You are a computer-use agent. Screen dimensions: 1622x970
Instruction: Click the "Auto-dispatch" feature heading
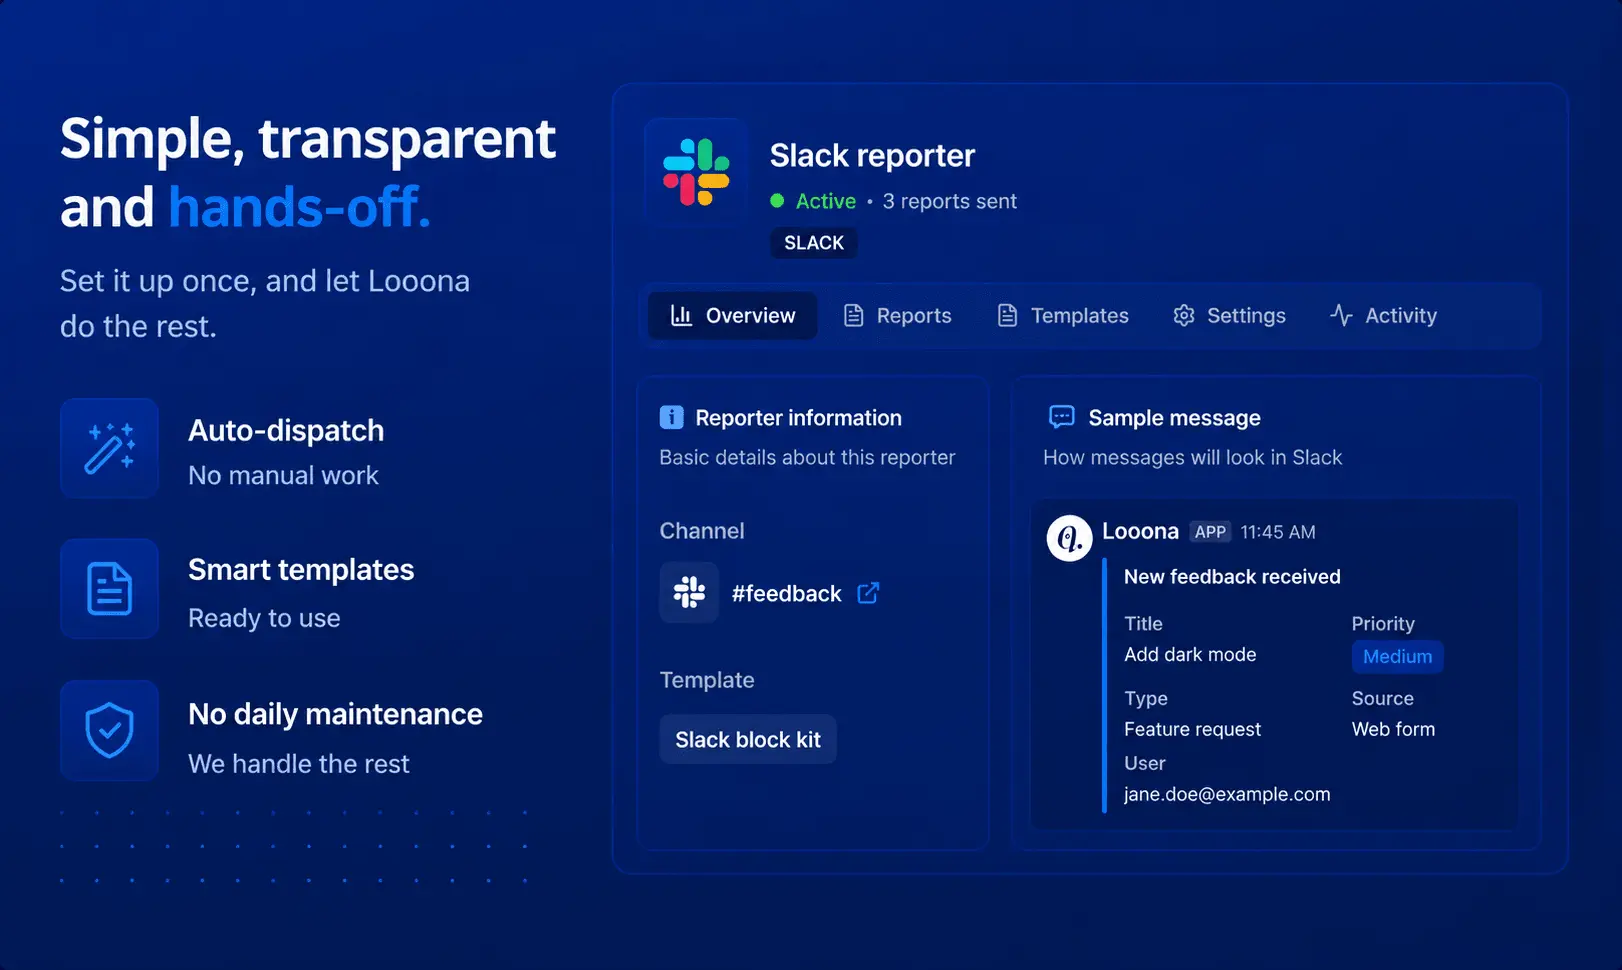click(286, 431)
